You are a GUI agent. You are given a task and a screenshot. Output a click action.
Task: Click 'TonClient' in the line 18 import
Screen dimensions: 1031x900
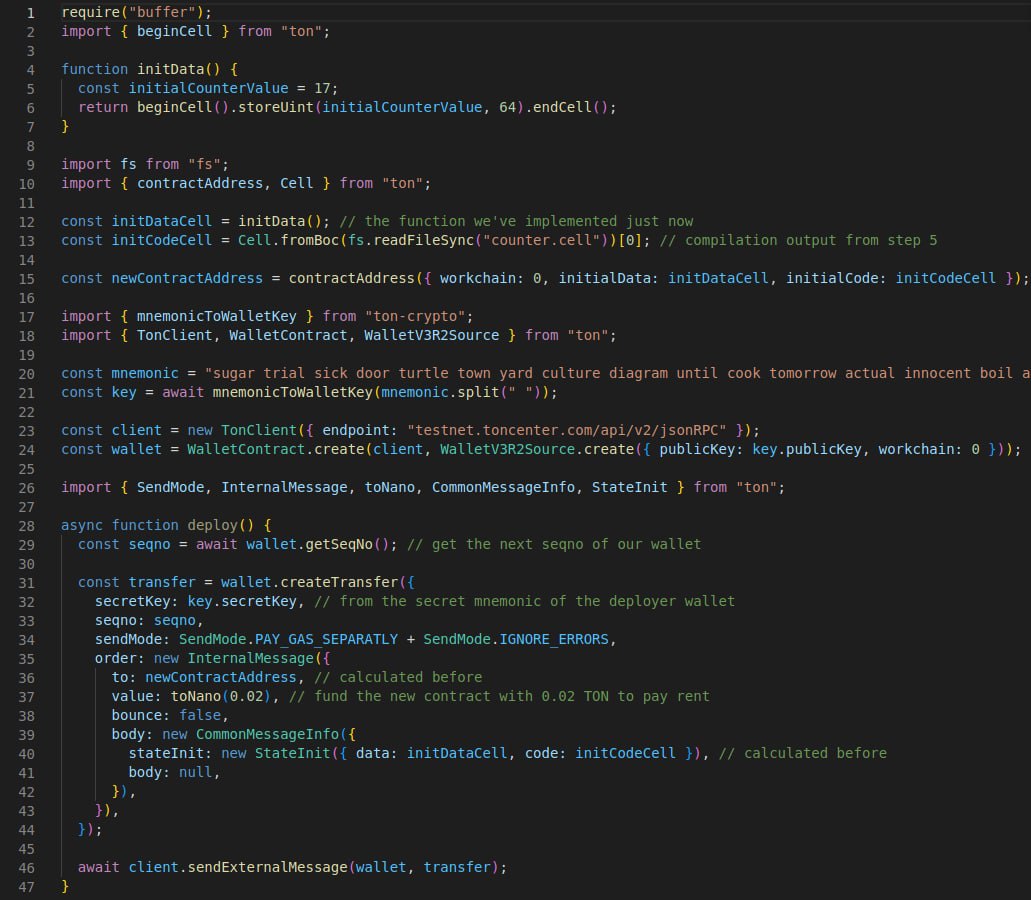tap(174, 336)
